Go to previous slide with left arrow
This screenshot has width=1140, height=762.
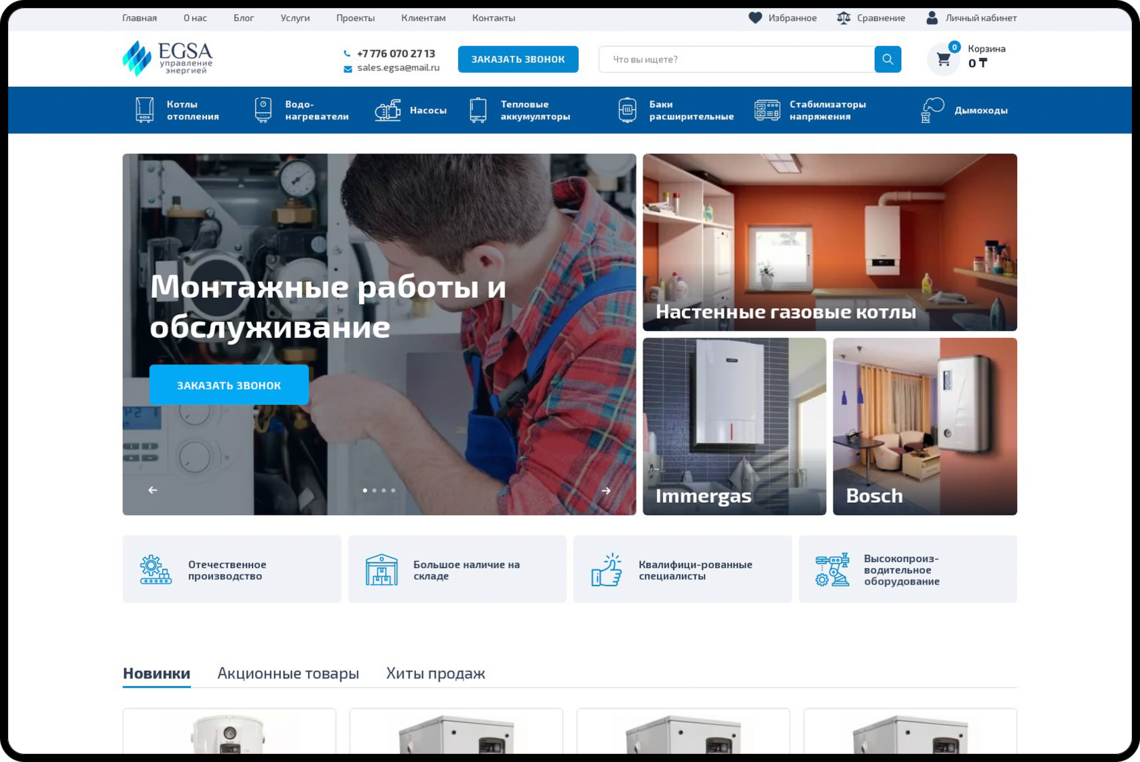pyautogui.click(x=153, y=490)
